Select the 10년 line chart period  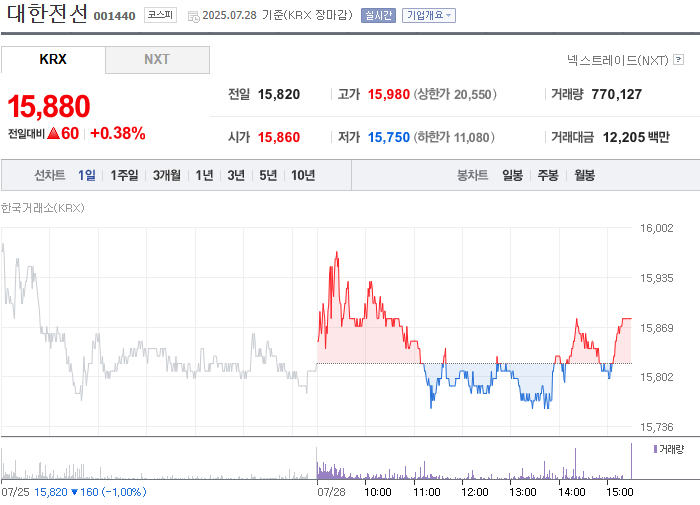point(303,175)
